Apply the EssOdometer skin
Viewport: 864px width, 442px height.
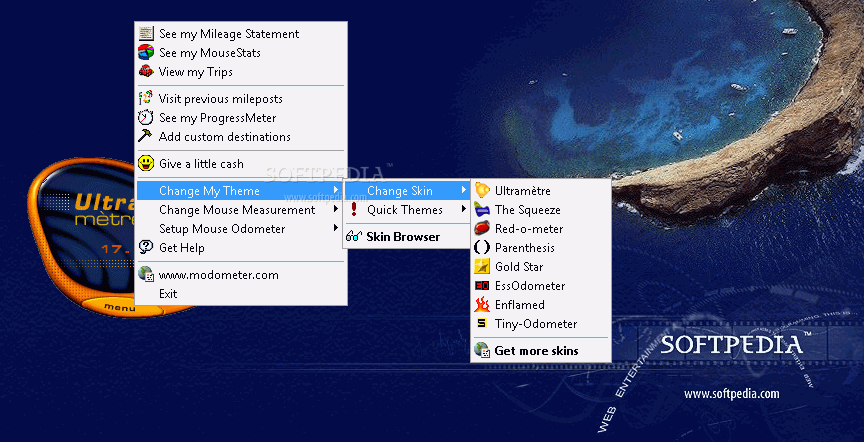tap(541, 285)
